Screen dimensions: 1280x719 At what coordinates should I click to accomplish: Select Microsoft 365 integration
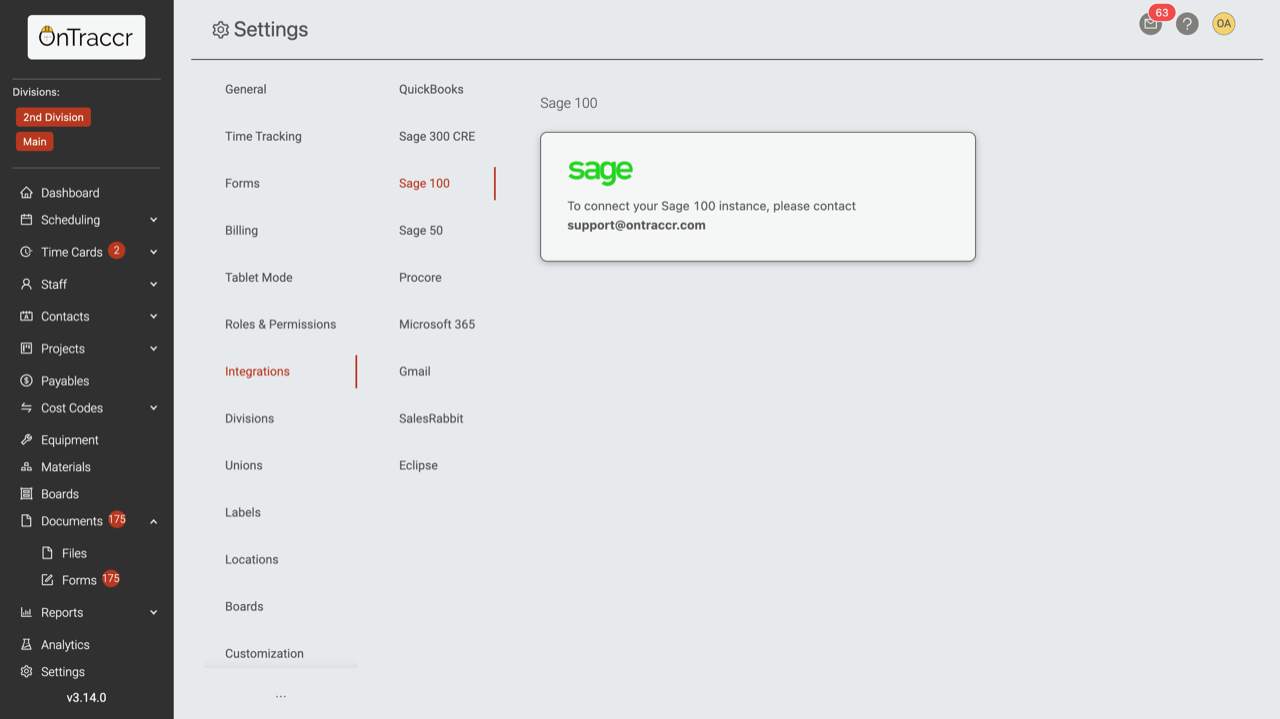pyautogui.click(x=437, y=324)
